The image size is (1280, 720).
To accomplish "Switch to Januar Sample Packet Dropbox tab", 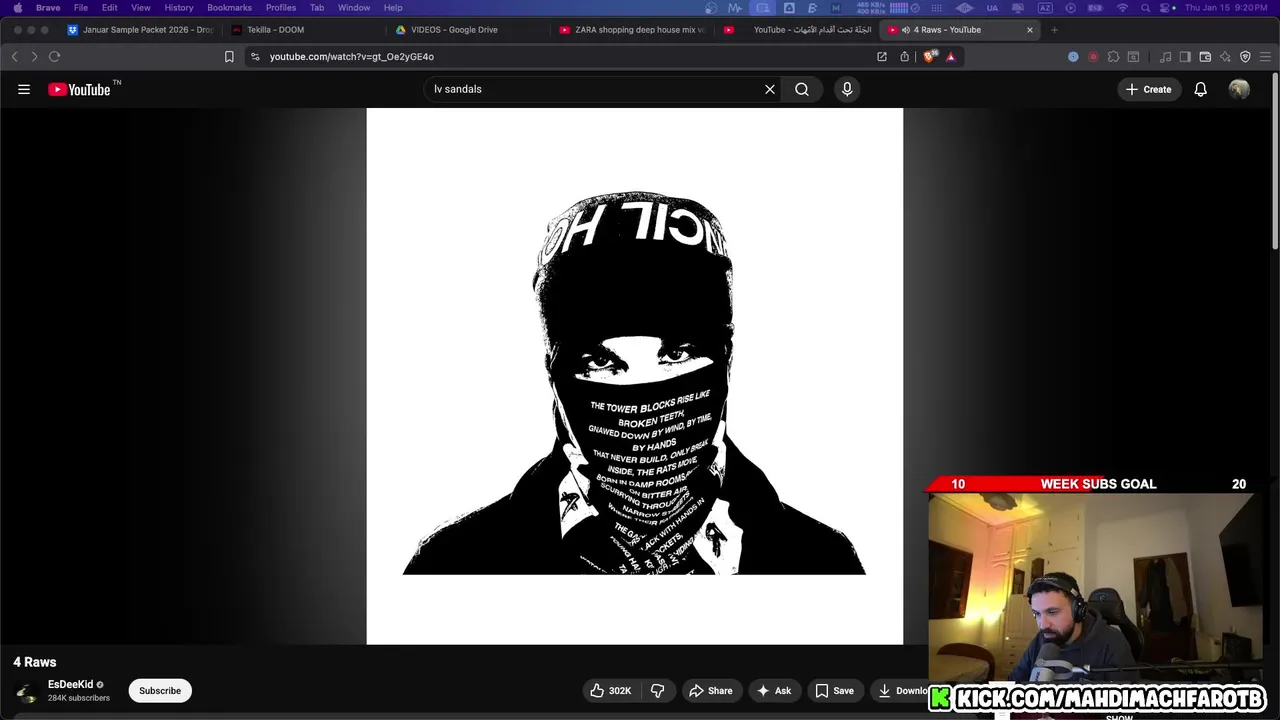I will coord(140,30).
